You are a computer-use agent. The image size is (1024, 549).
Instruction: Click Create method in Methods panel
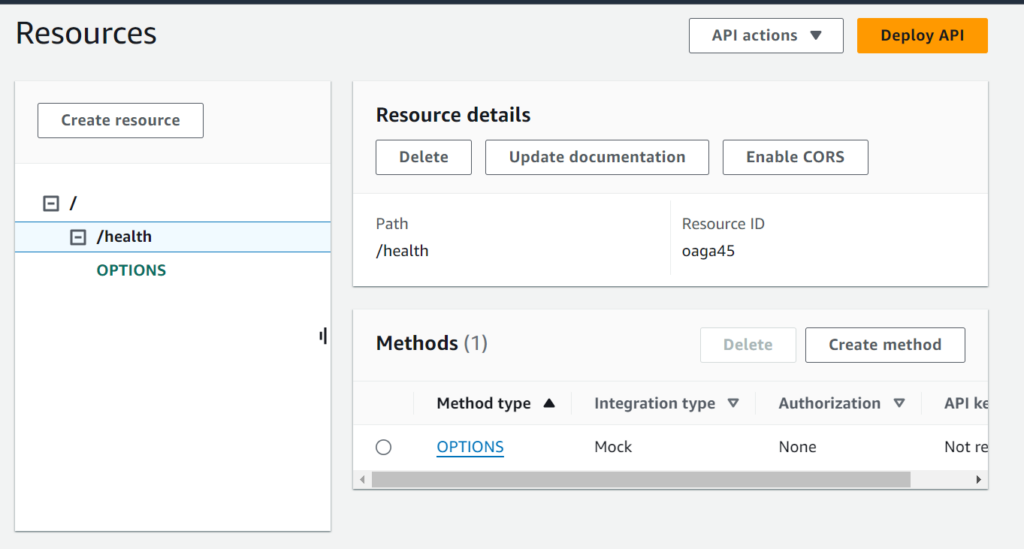[884, 344]
